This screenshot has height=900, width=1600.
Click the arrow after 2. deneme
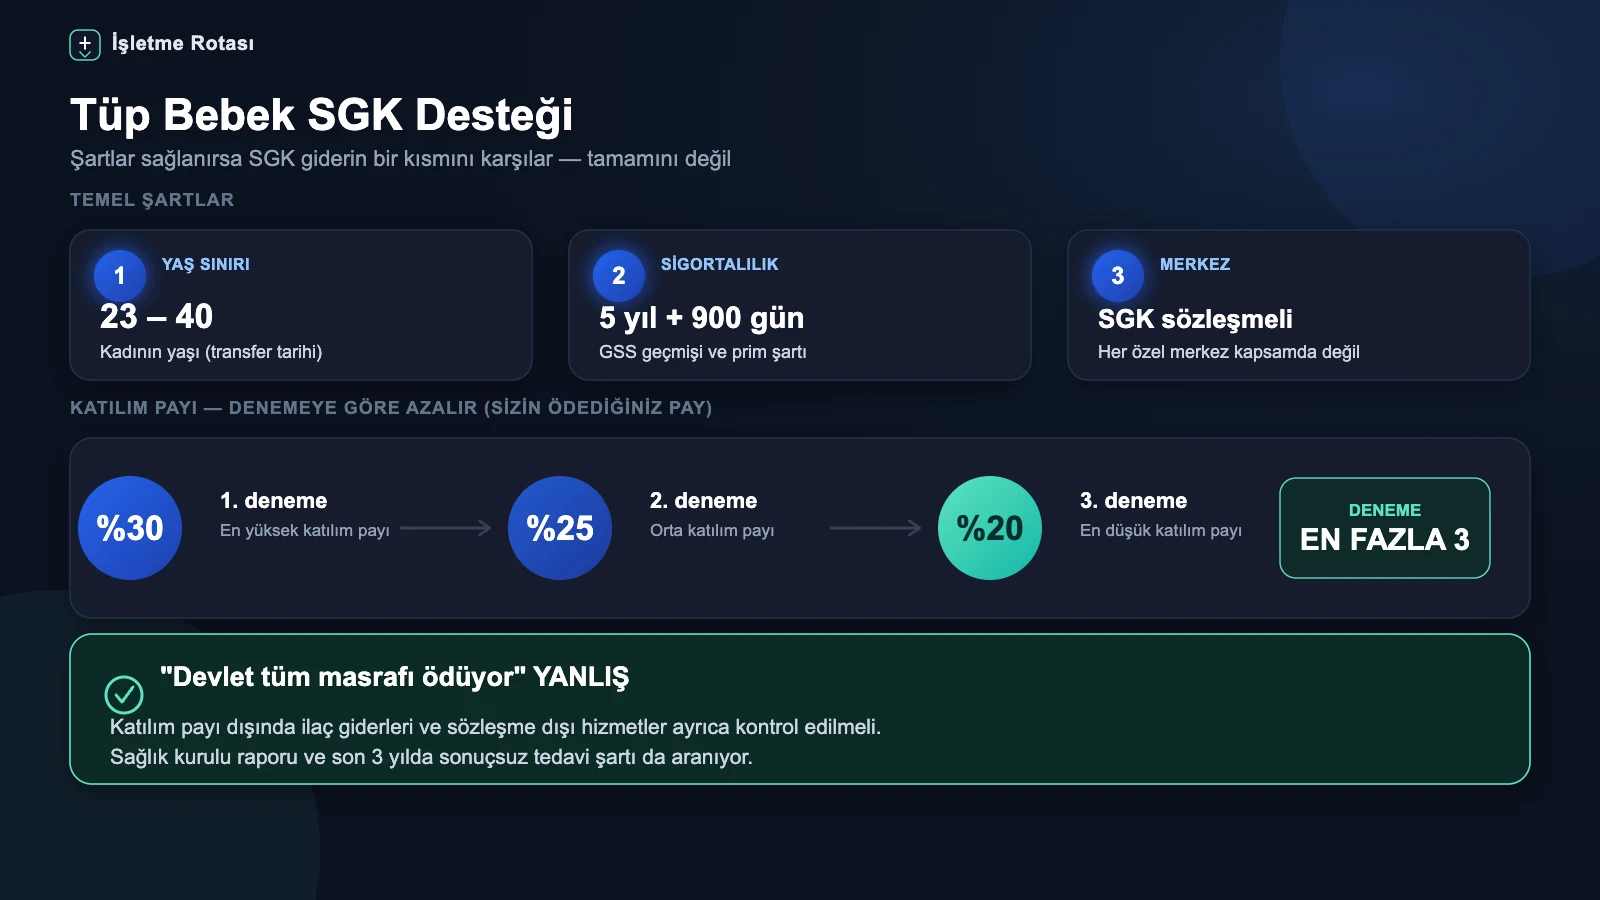pyautogui.click(x=876, y=528)
